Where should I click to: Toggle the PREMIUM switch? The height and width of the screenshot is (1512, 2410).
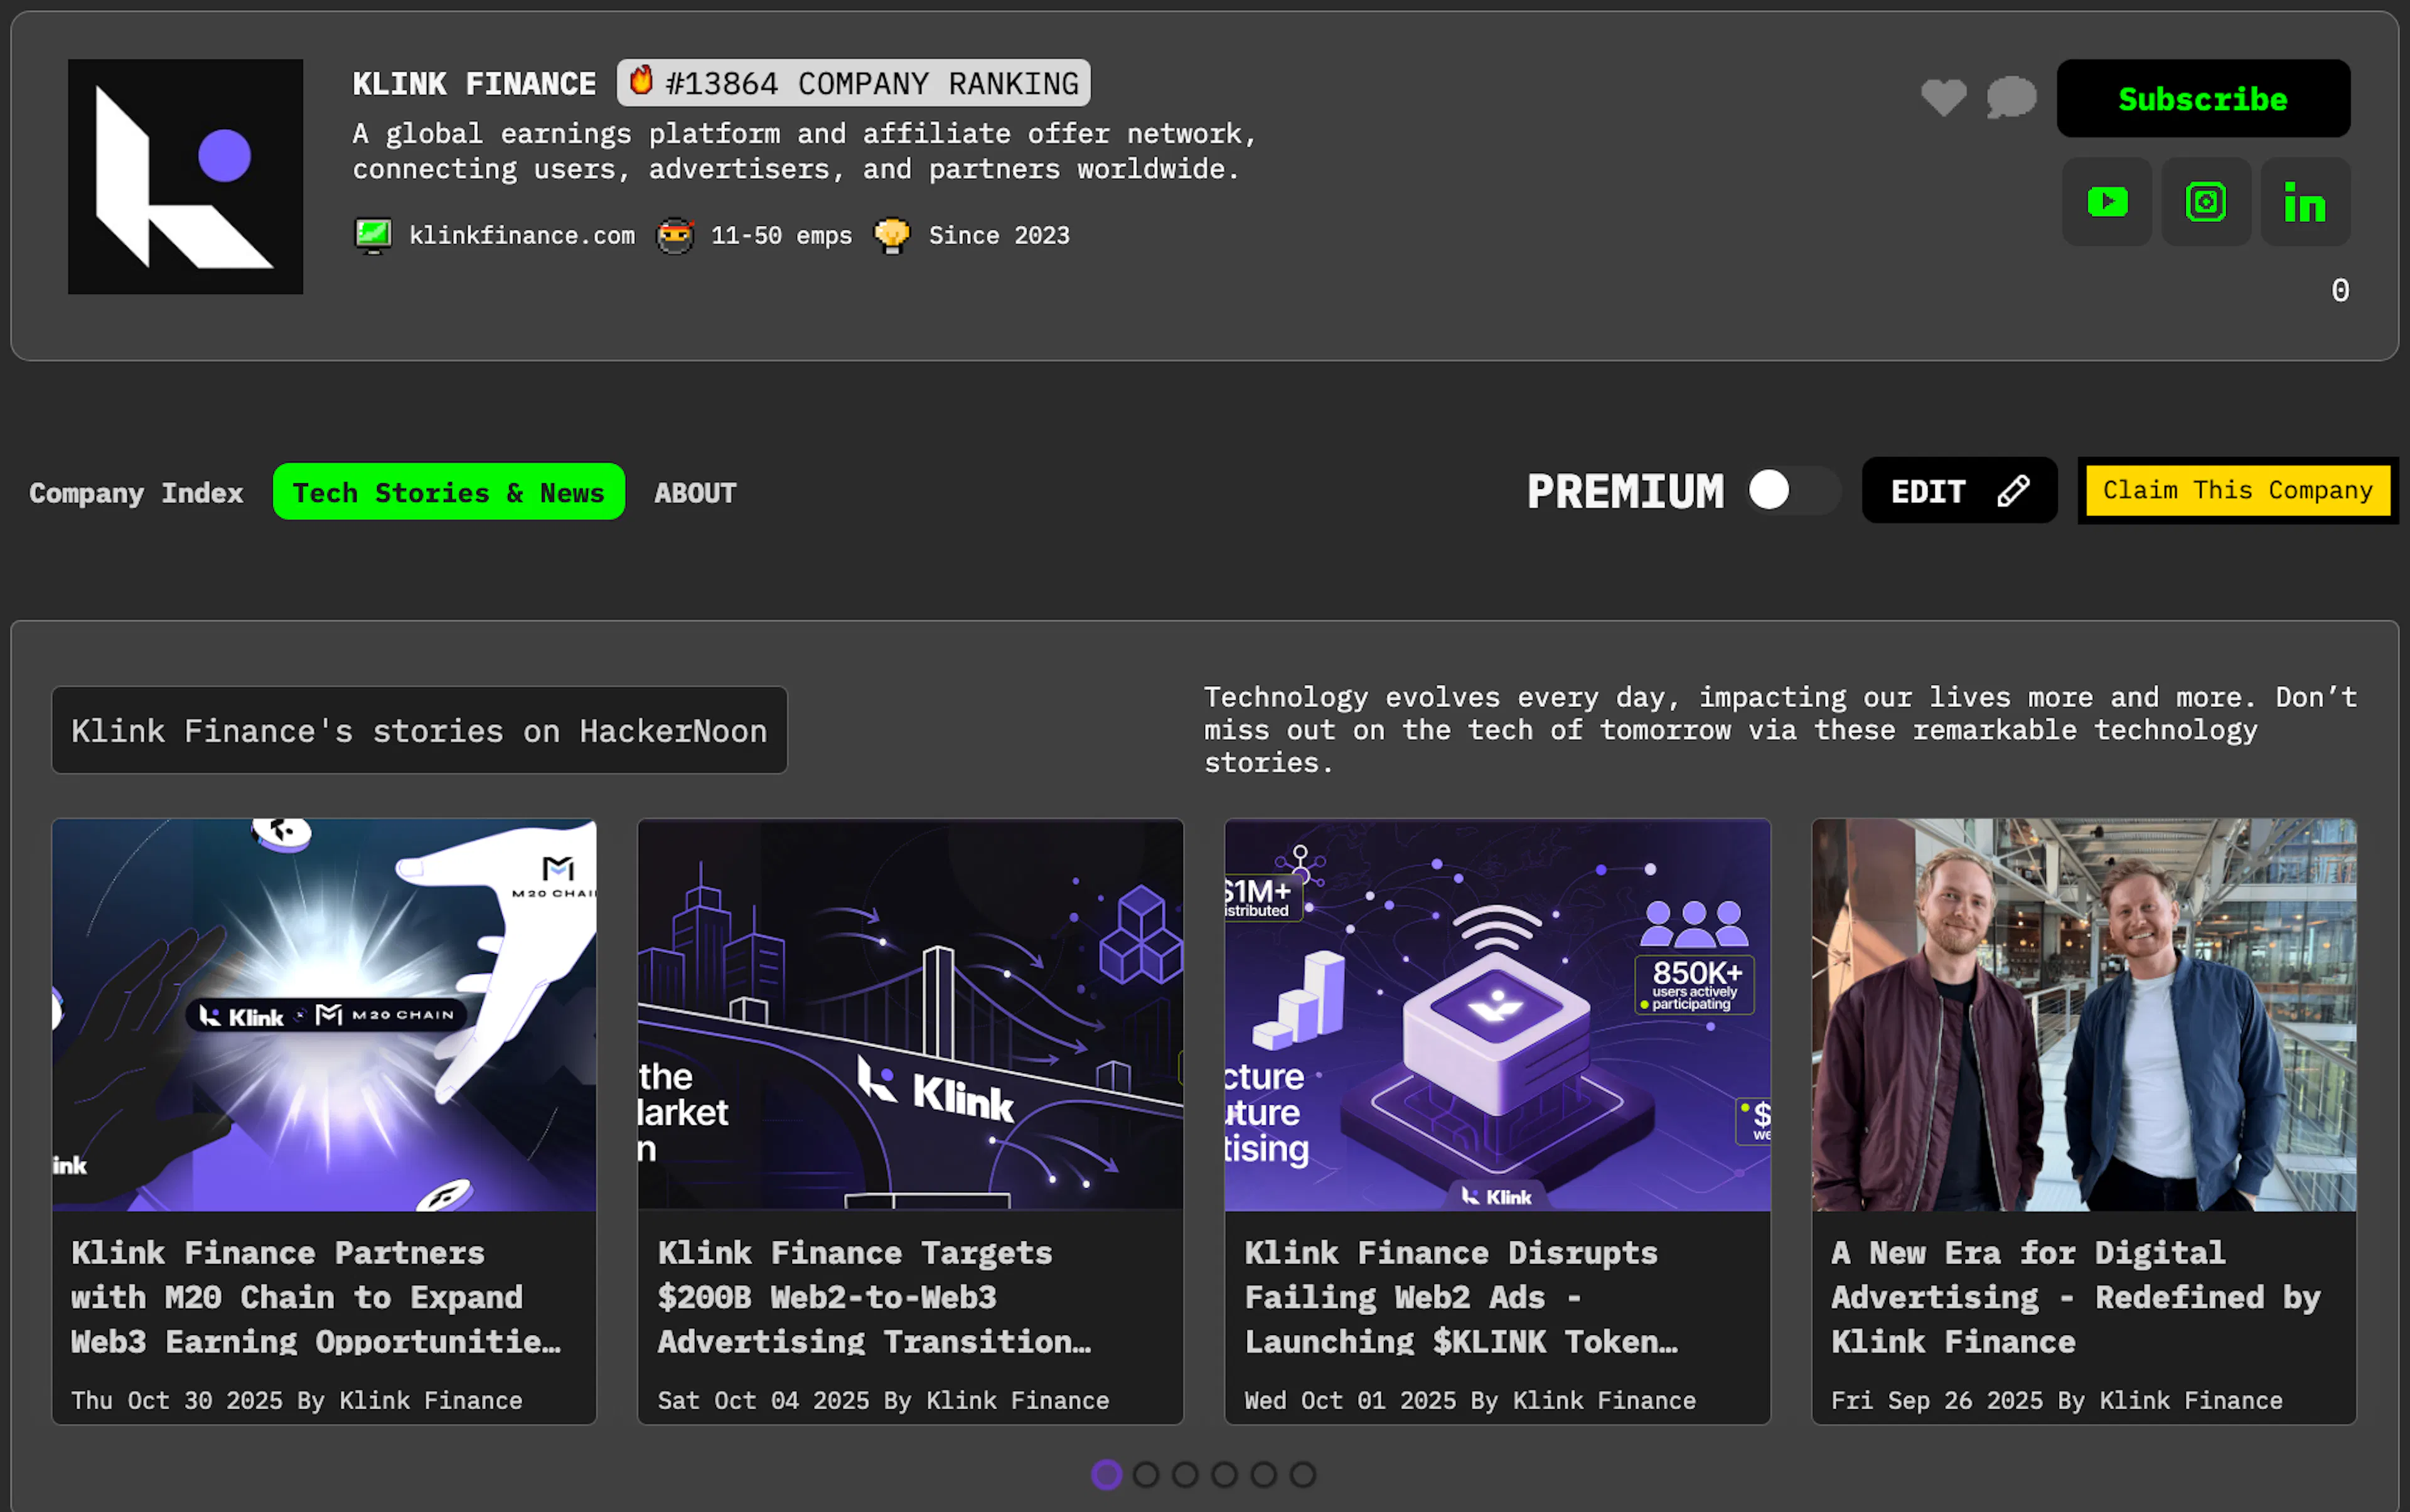pyautogui.click(x=1794, y=490)
